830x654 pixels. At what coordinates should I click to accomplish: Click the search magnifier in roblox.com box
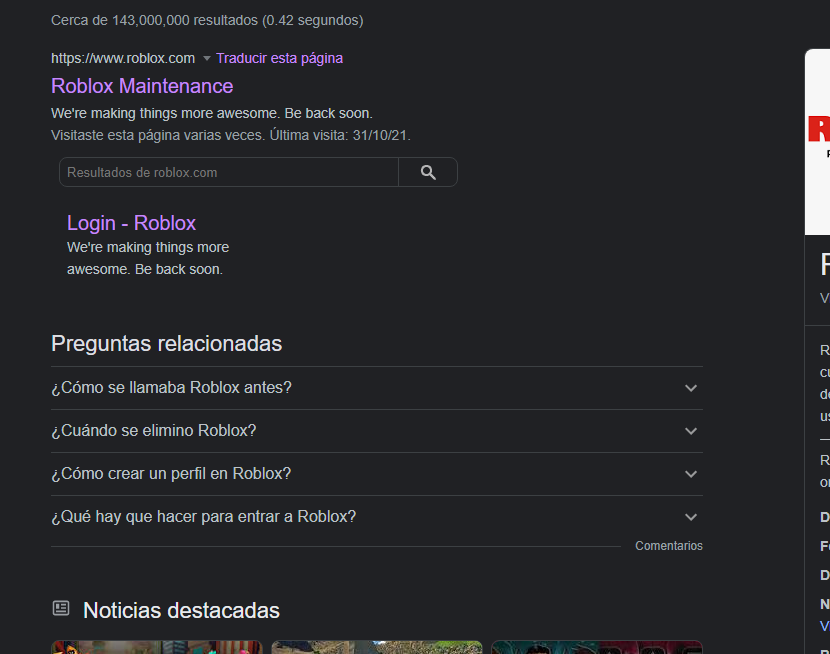coord(428,172)
